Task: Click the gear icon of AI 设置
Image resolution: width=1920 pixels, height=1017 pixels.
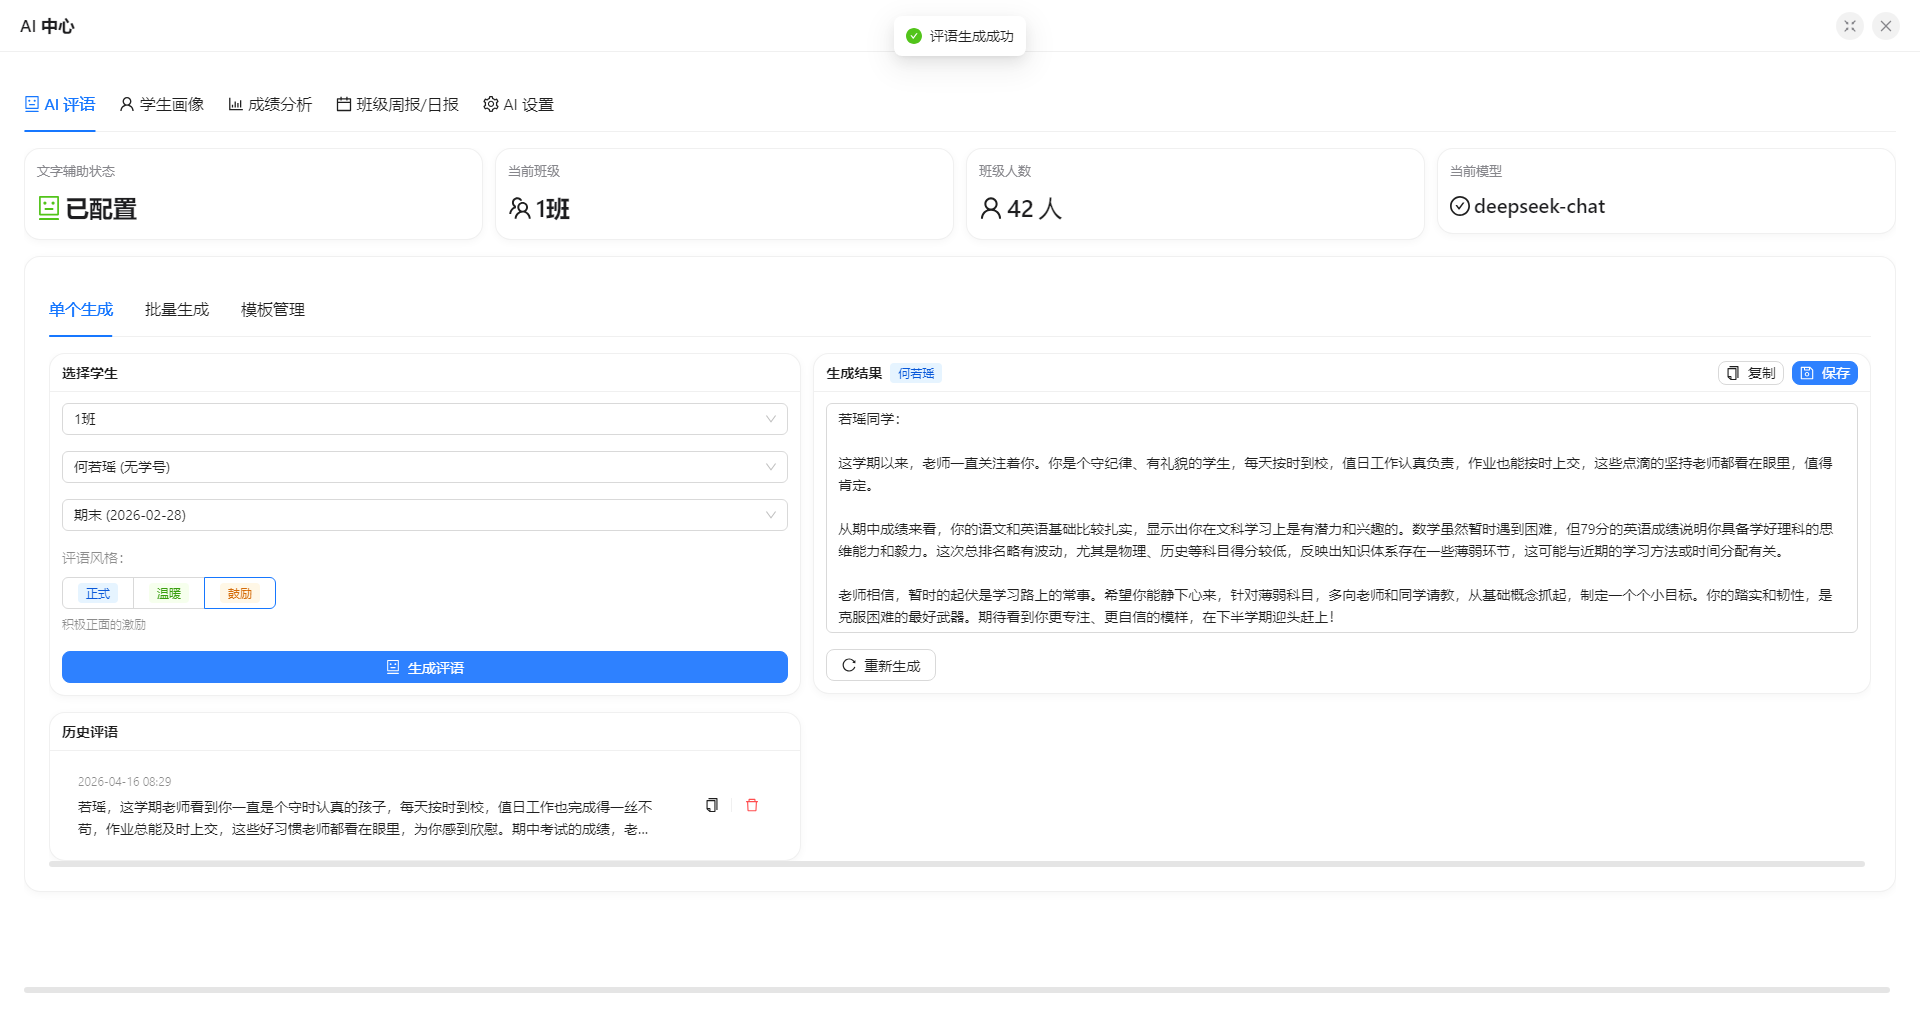Action: 491,104
